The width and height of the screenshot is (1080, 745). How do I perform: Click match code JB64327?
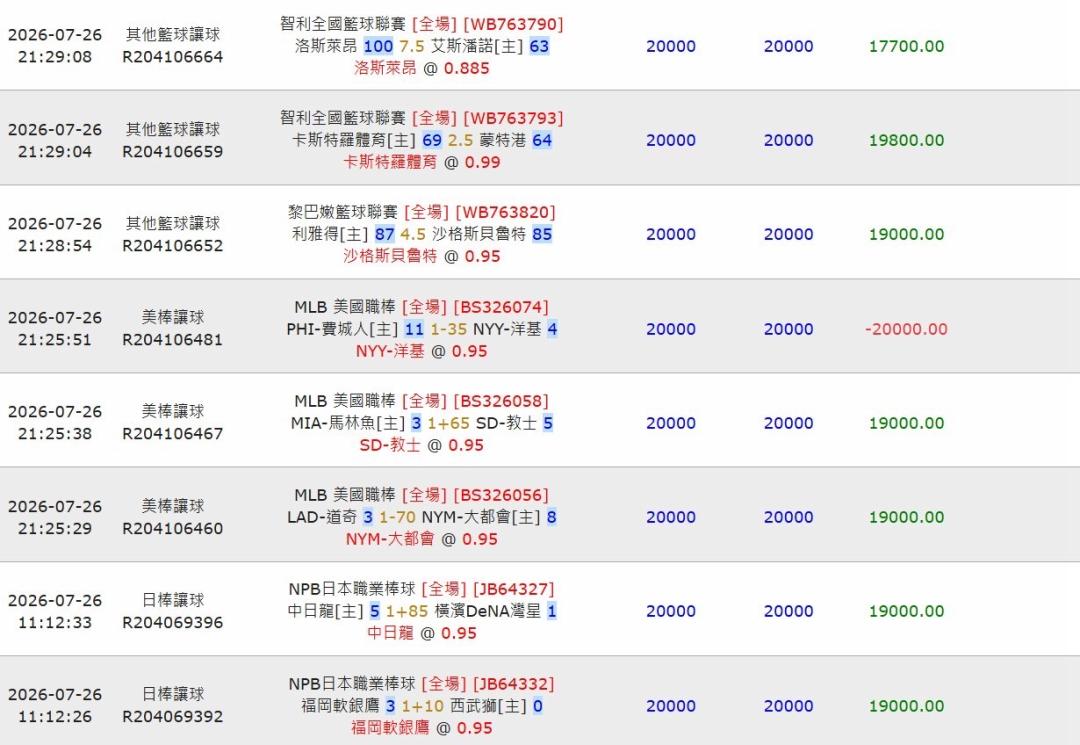pyautogui.click(x=514, y=589)
